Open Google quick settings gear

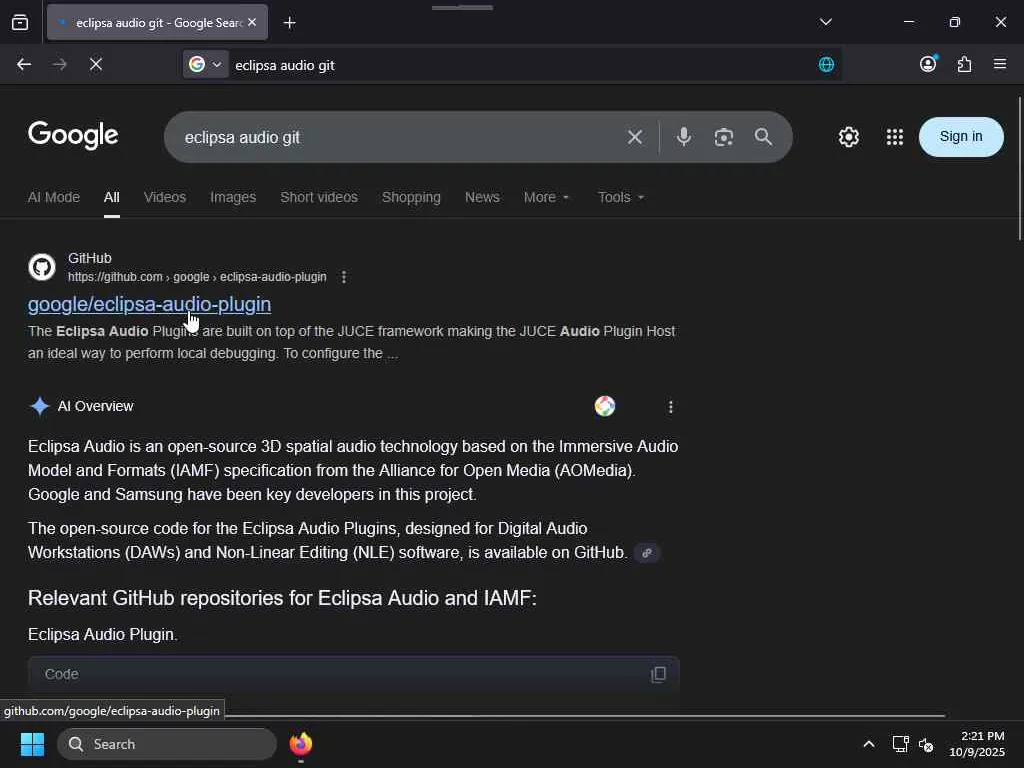click(x=848, y=137)
